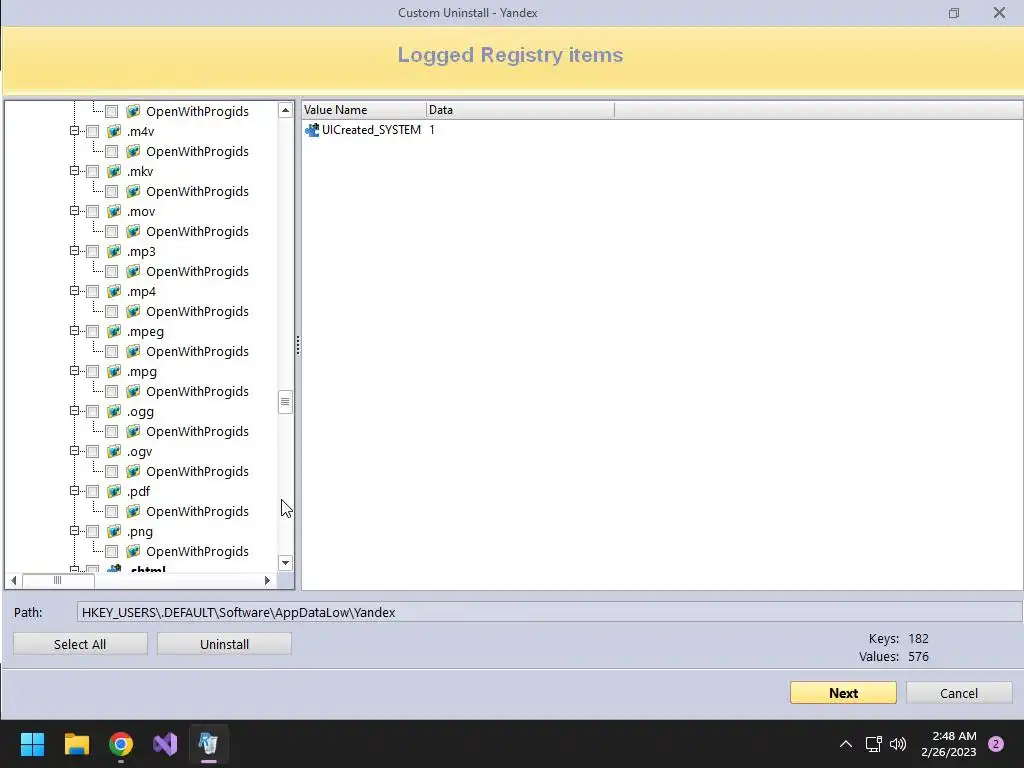The width and height of the screenshot is (1024, 768).
Task: Collapse the .mkv tree node
Action: click(x=74, y=170)
